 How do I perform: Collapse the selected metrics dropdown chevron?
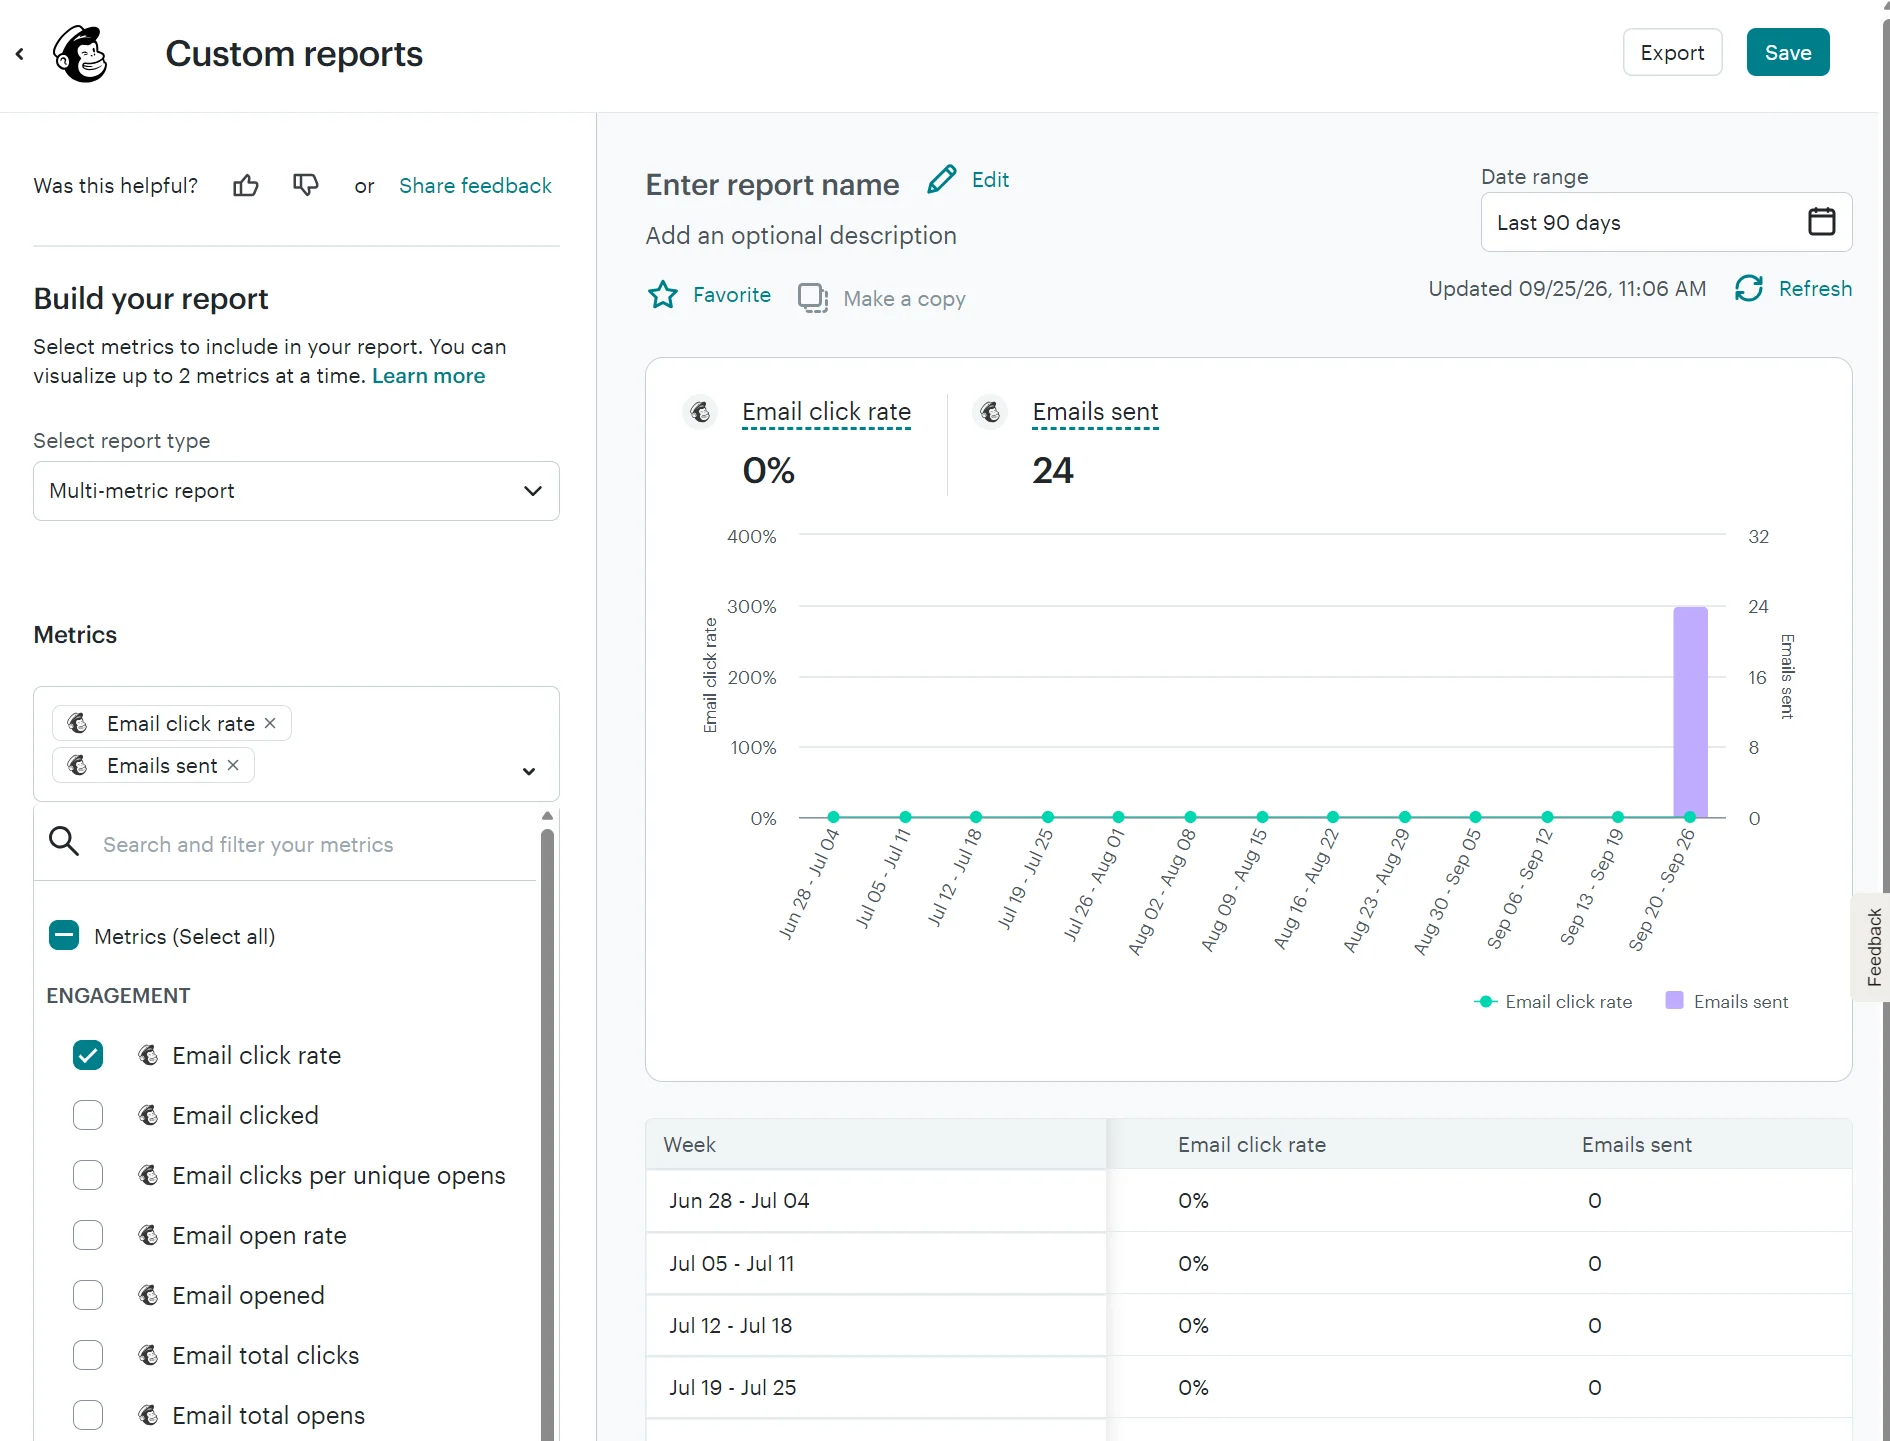tap(529, 771)
